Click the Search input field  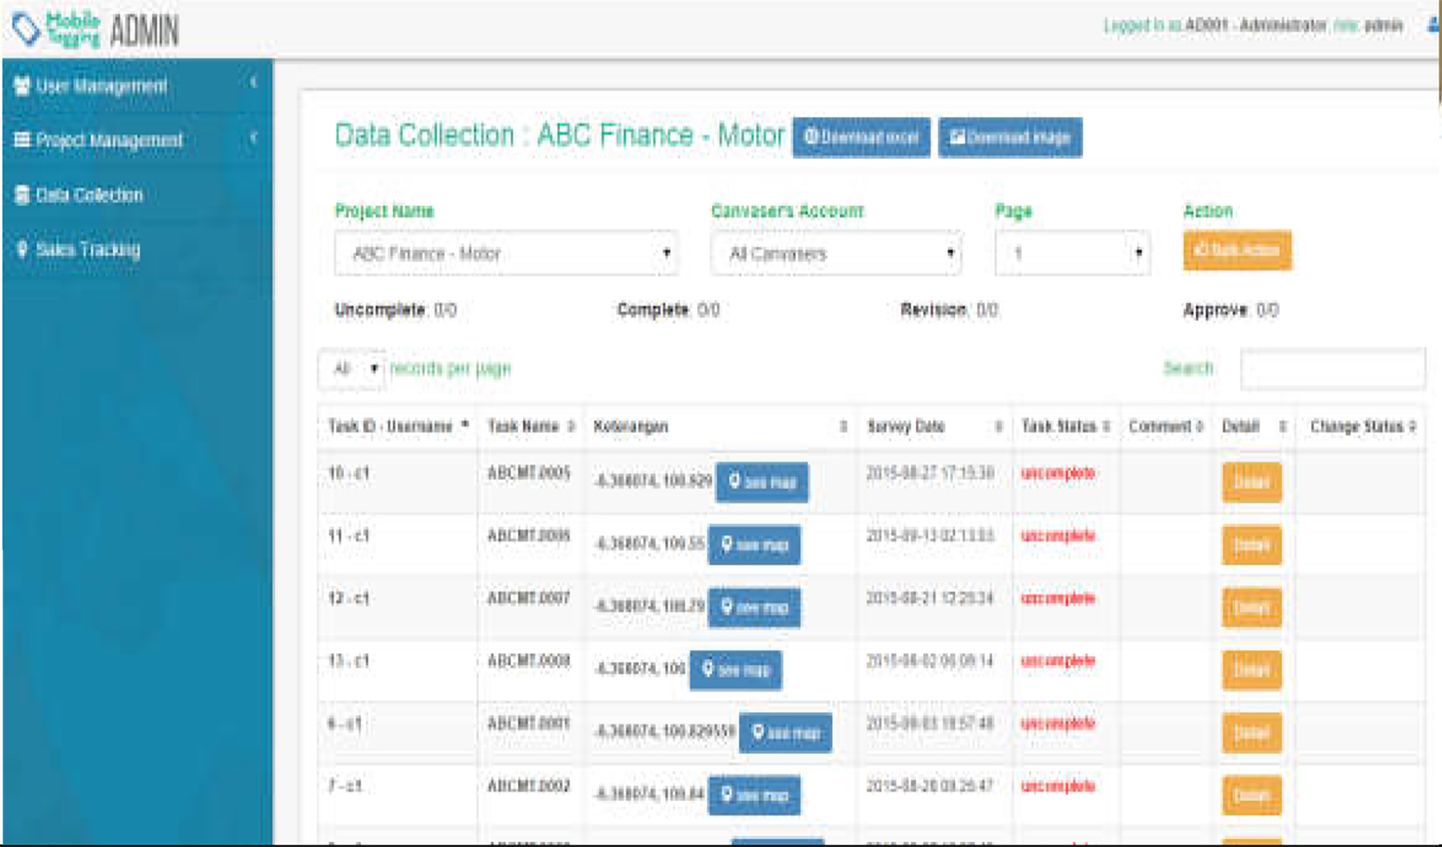tap(1332, 369)
